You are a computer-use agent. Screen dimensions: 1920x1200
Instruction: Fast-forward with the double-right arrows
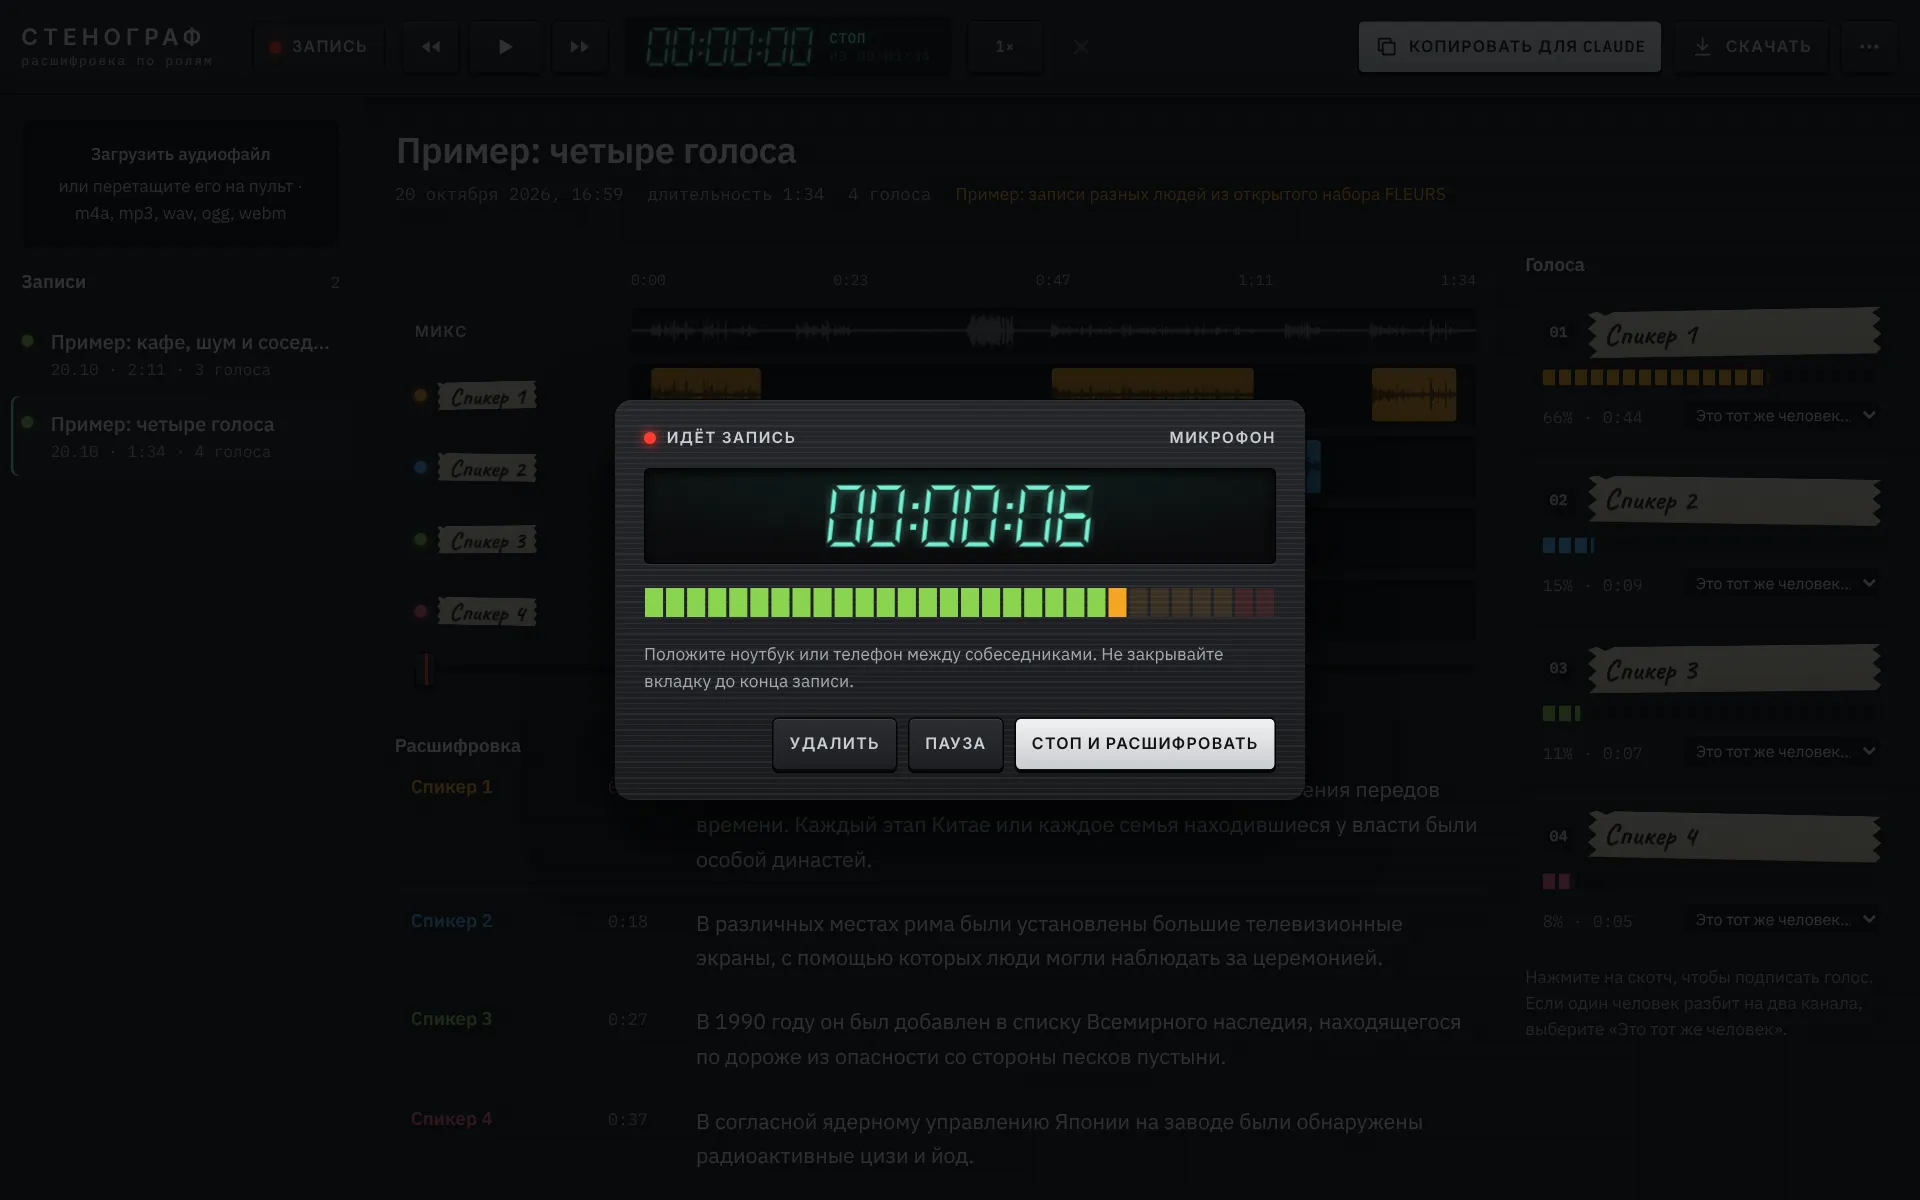[x=579, y=46]
